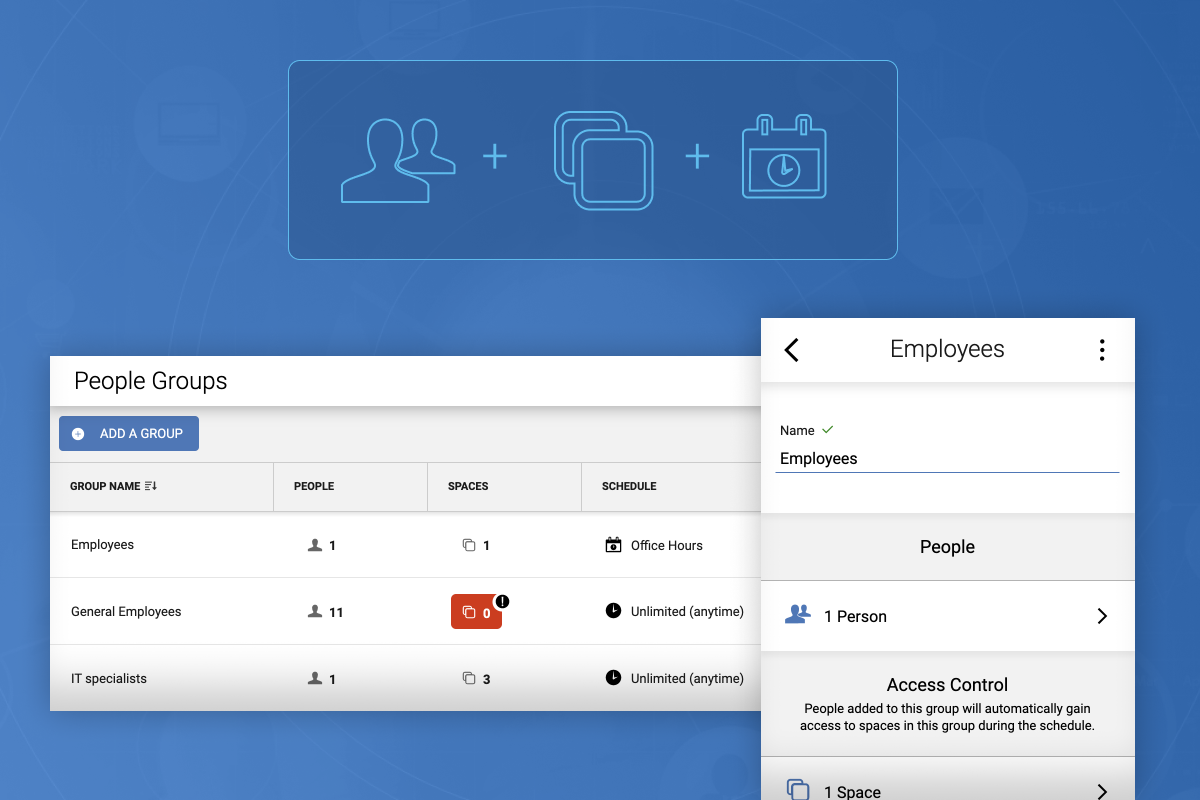Click the Name input field containing Employees
The width and height of the screenshot is (1200, 800).
tap(946, 459)
